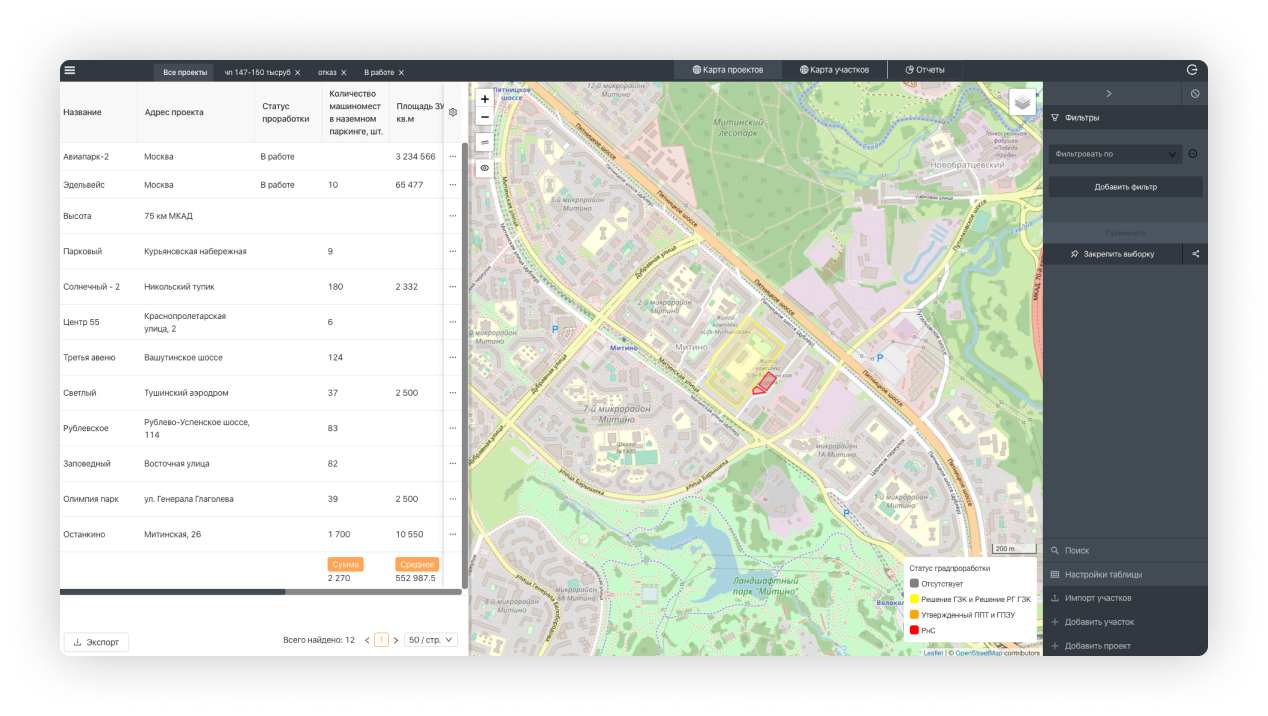Close the 'В работе' tab
This screenshot has width=1268, height=716.
(x=402, y=73)
